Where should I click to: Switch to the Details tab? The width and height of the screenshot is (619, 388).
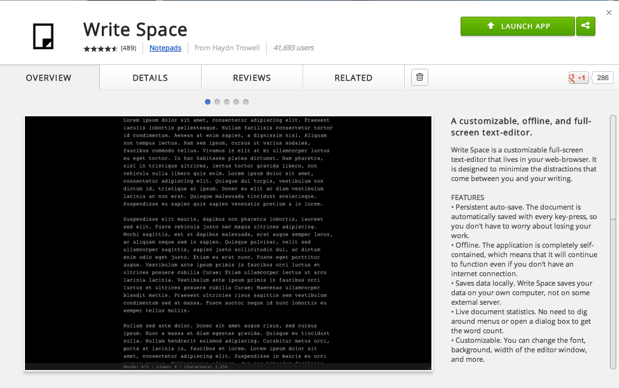[150, 78]
